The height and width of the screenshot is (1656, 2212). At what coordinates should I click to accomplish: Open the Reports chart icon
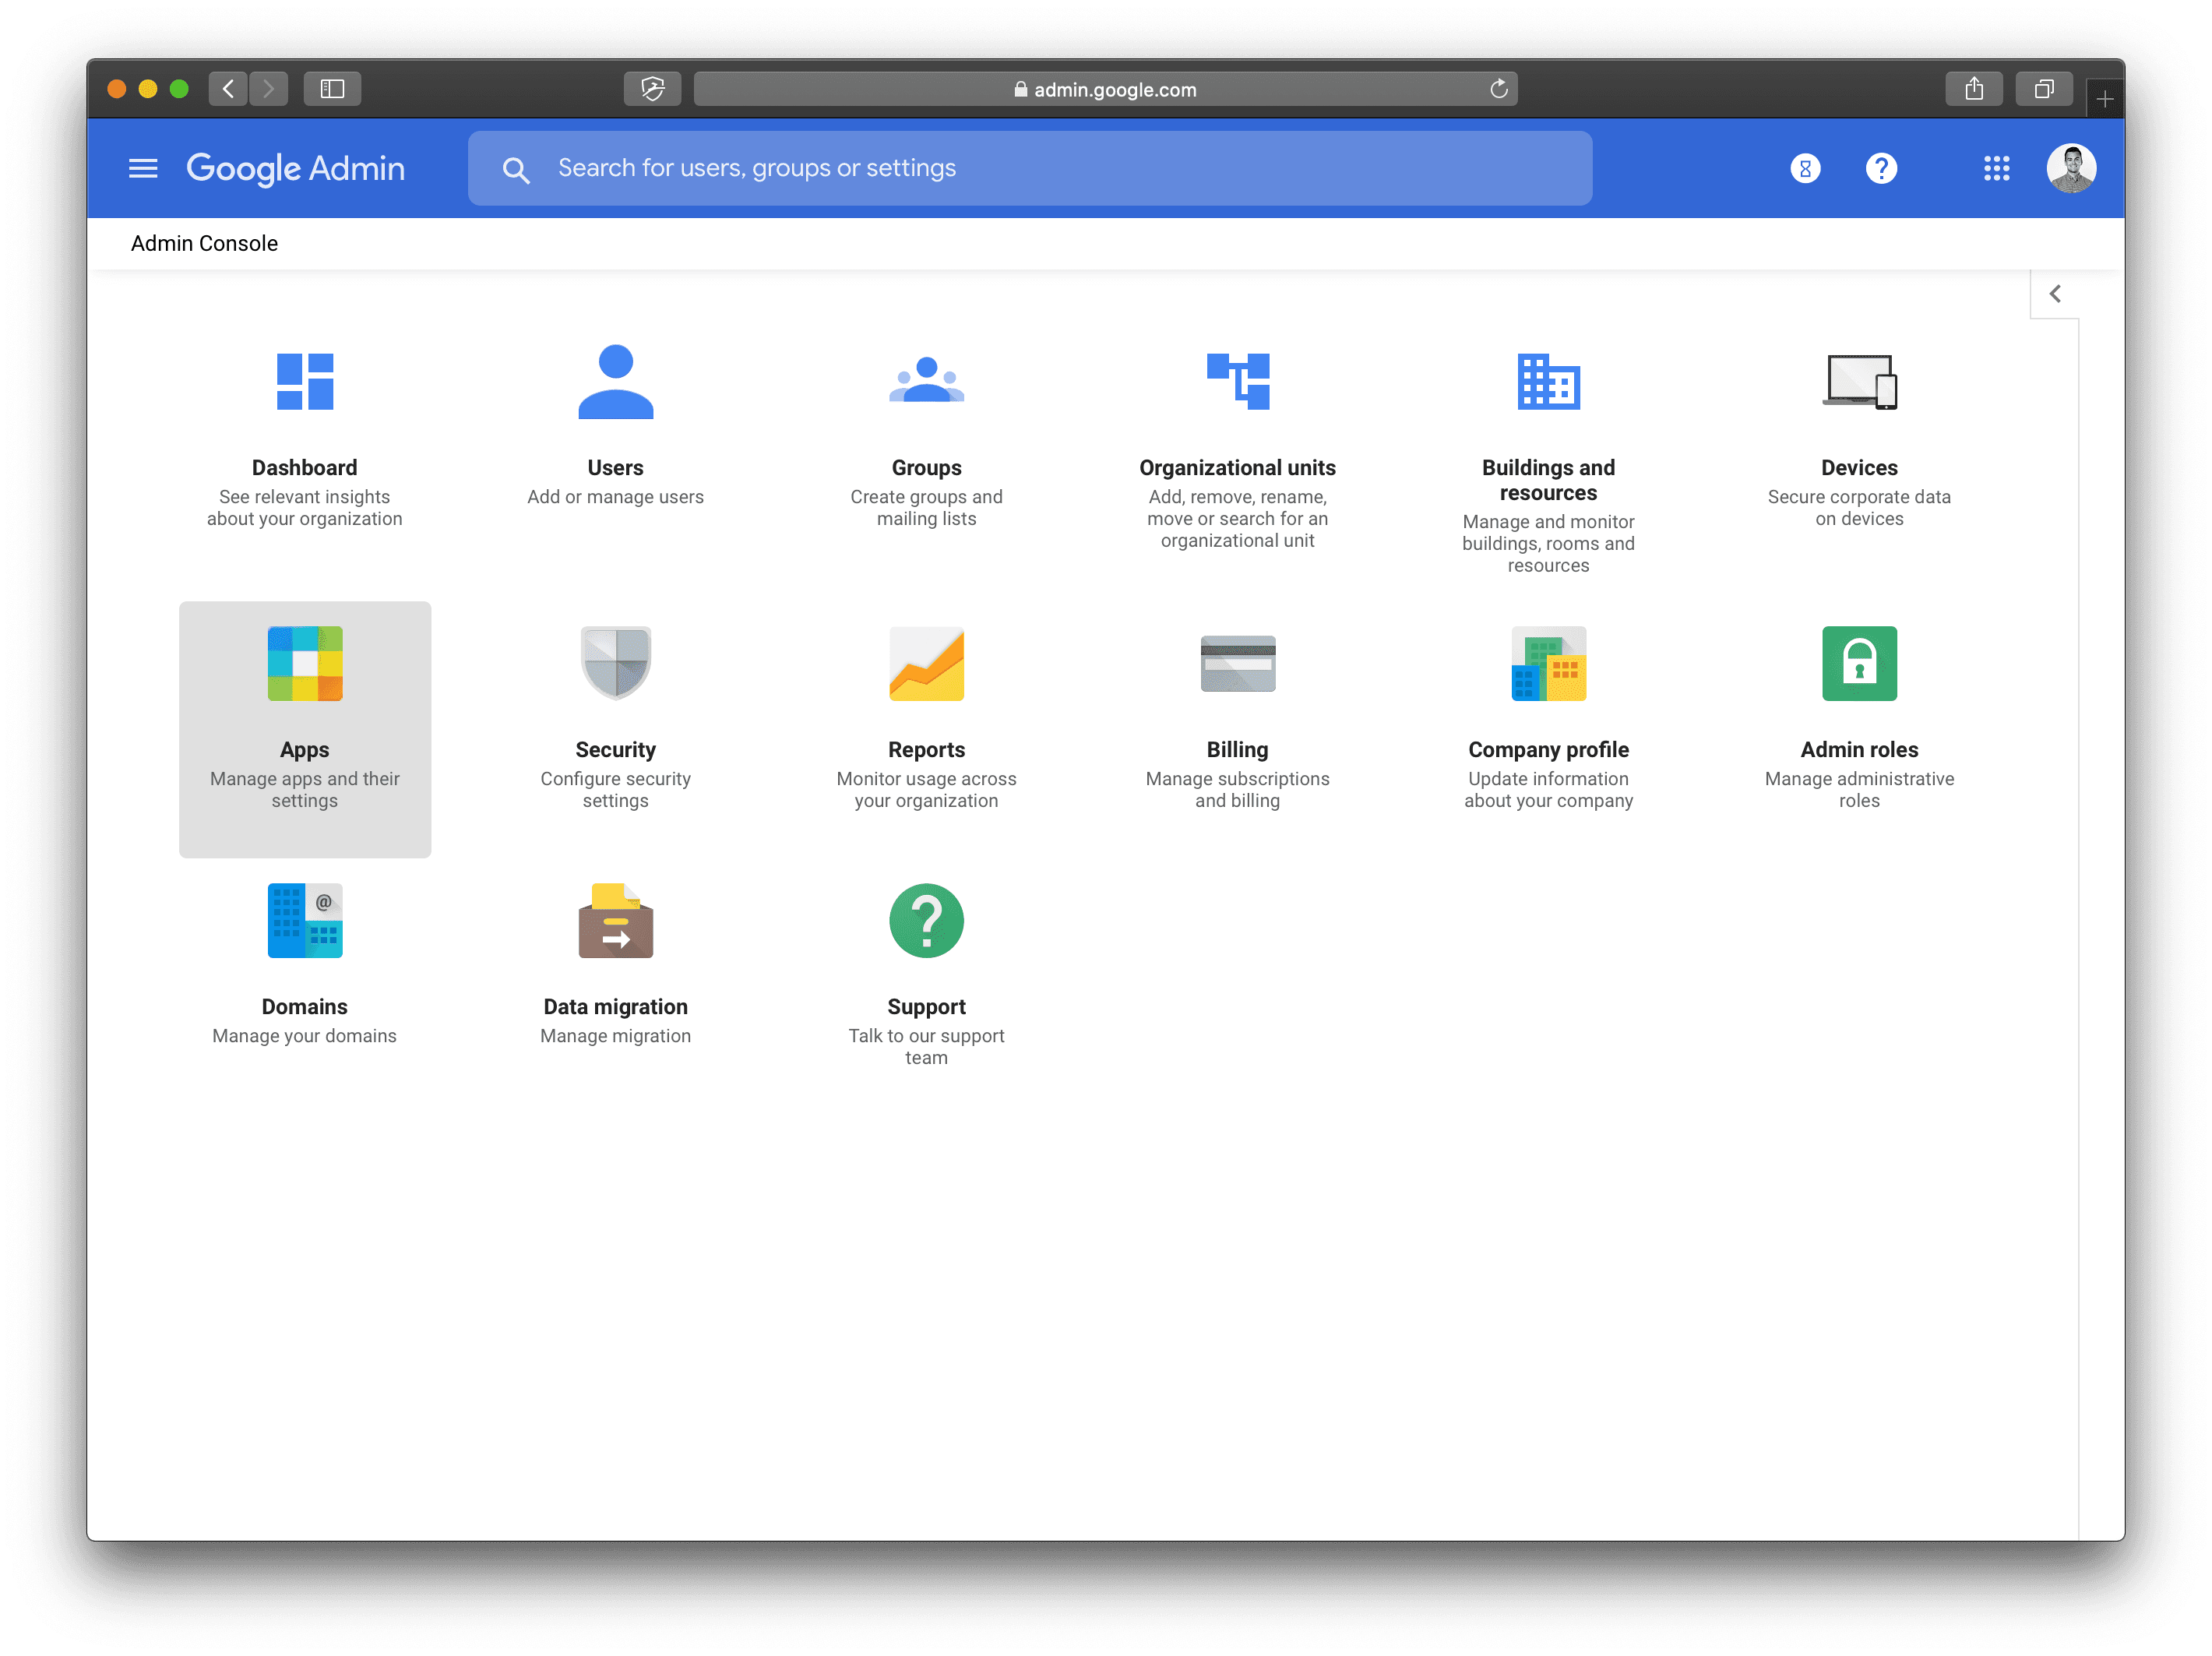click(926, 663)
